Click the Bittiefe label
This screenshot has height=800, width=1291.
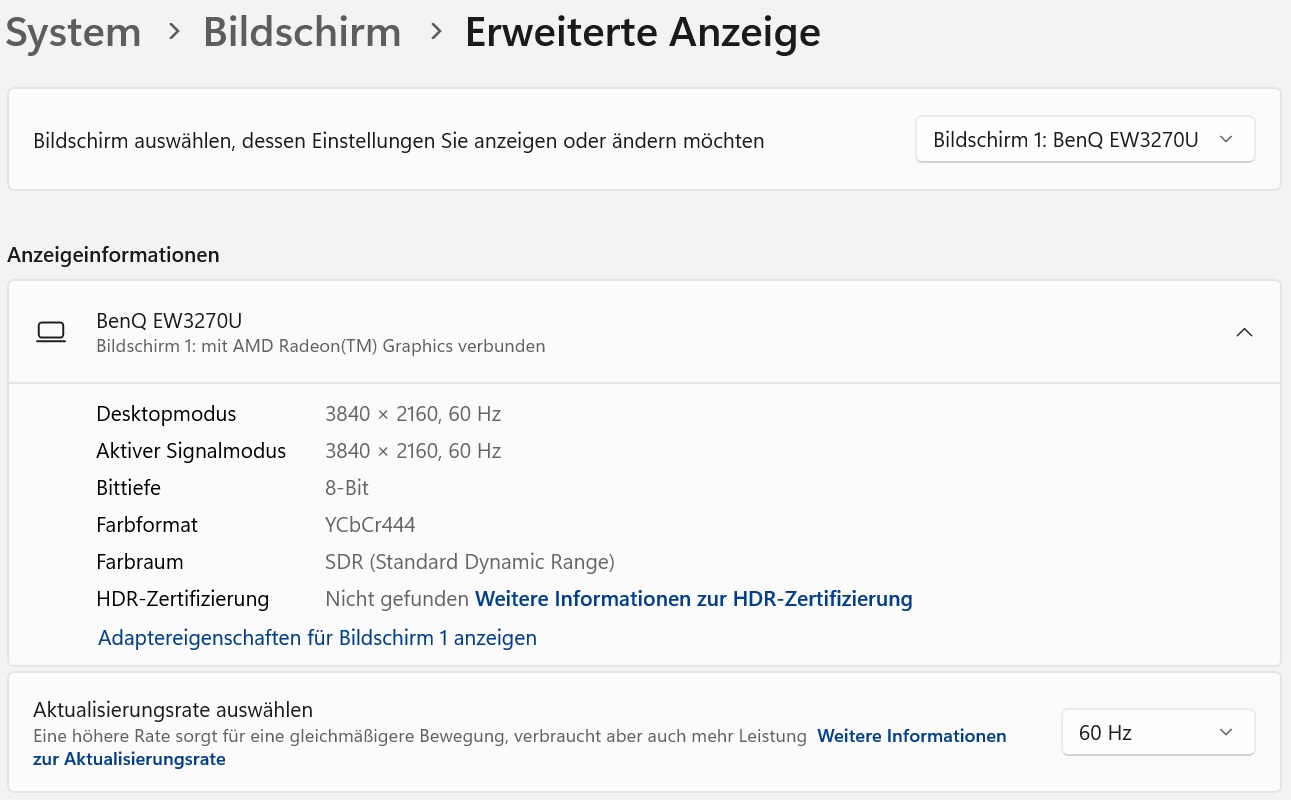point(128,488)
